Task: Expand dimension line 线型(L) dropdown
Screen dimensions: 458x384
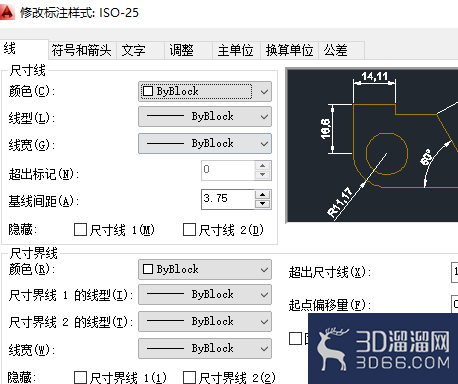Action: 205,116
